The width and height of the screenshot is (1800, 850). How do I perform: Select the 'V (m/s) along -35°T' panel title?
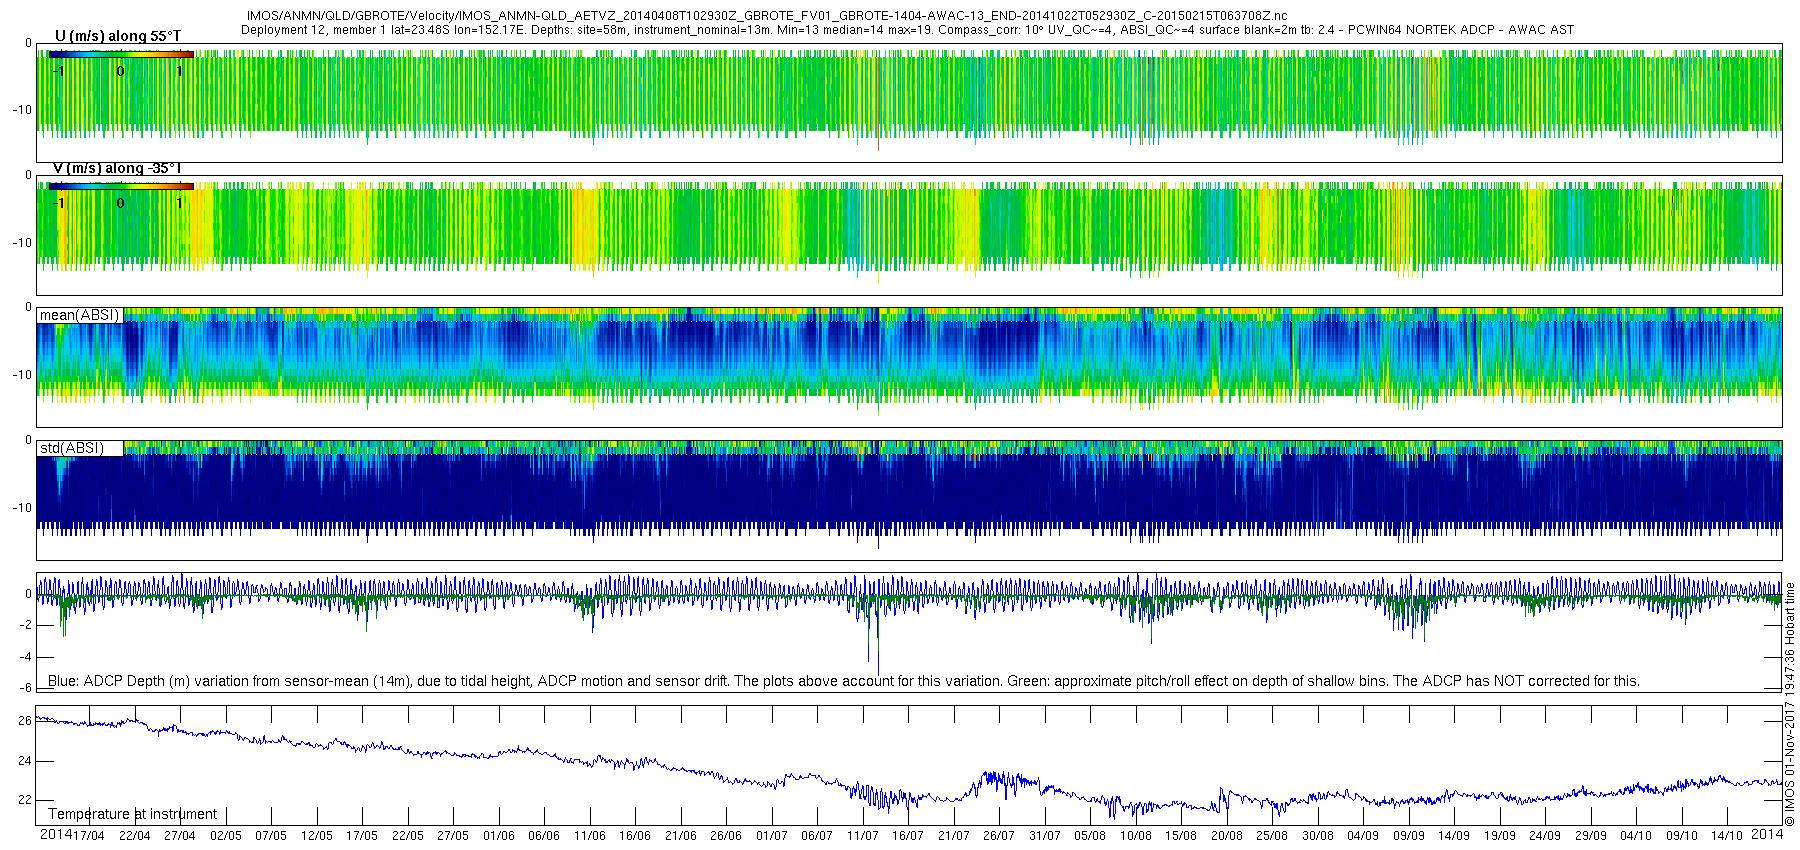pyautogui.click(x=117, y=168)
